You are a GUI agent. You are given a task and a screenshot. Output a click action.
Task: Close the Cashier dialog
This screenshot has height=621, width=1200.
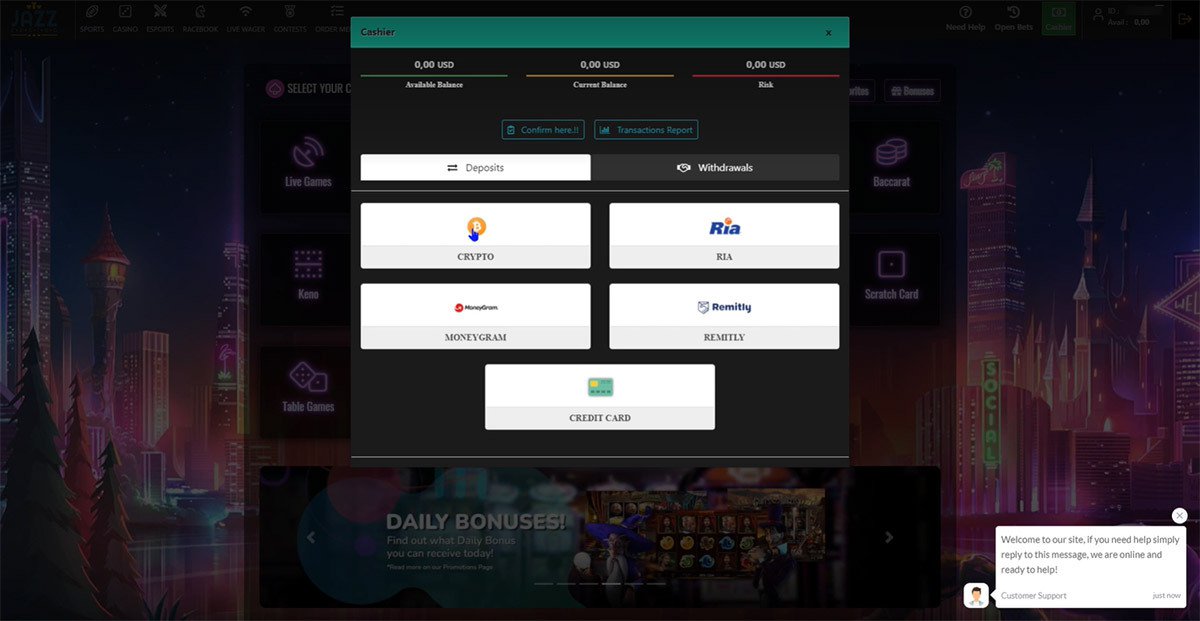828,33
